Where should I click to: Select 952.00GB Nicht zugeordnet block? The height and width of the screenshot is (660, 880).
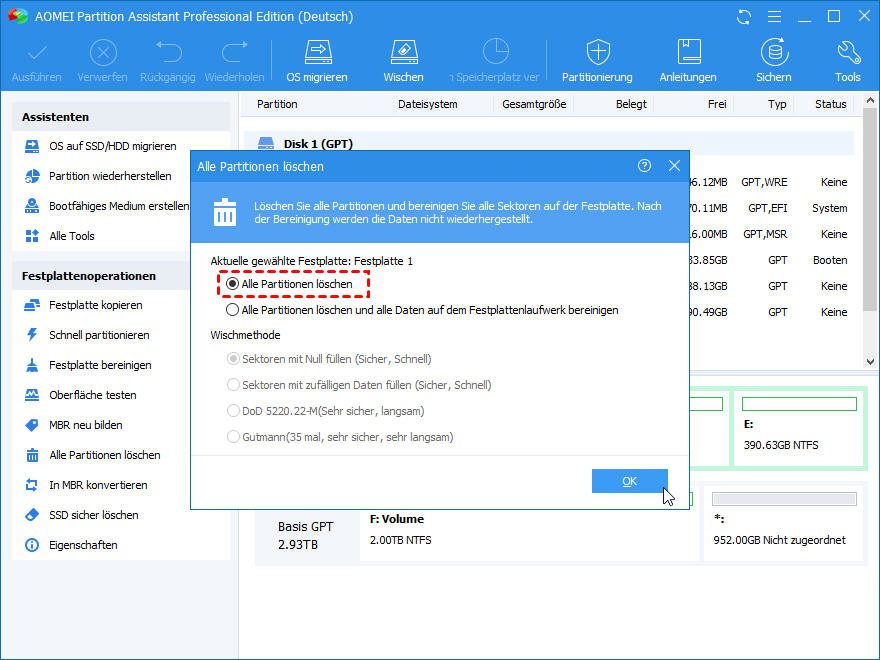(x=783, y=523)
